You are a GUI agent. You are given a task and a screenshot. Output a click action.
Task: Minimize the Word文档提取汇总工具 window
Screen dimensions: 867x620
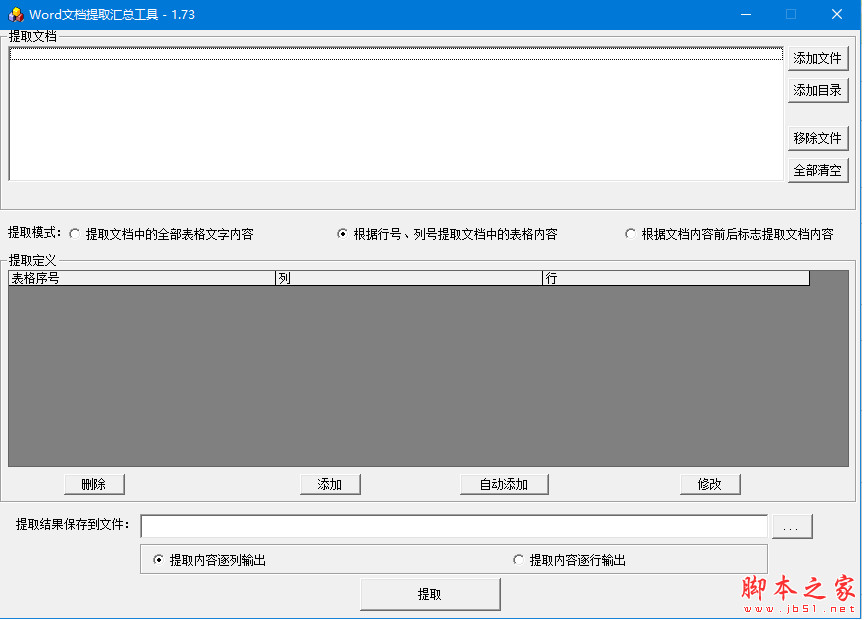point(746,14)
